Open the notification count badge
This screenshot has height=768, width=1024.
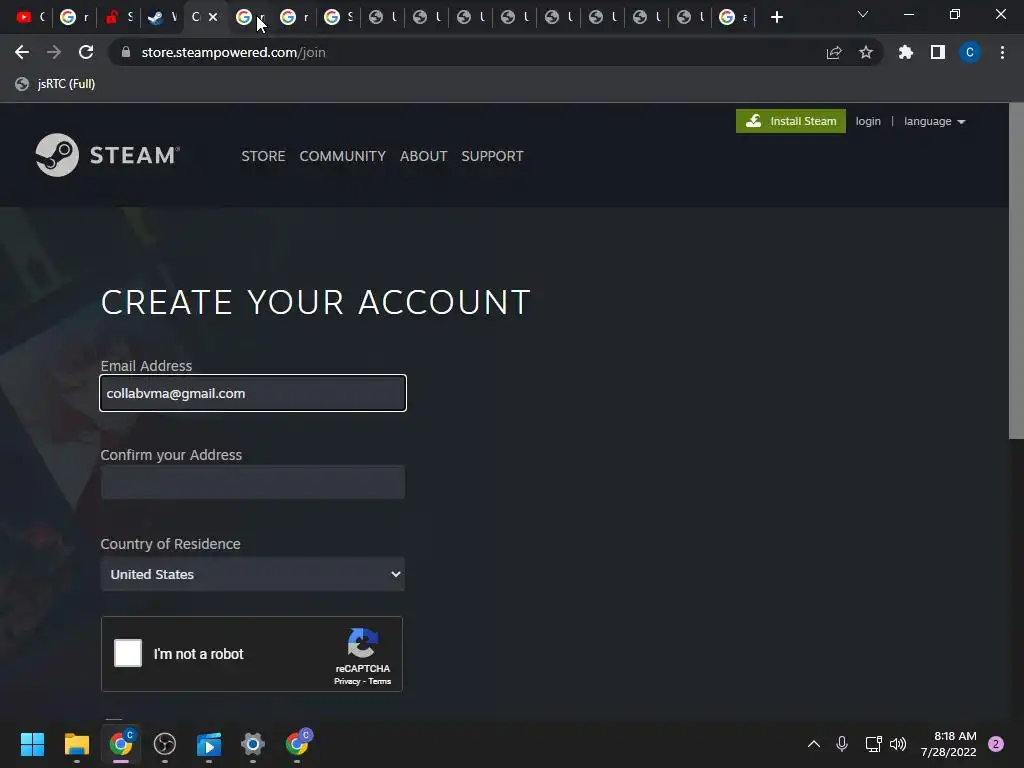[x=996, y=744]
